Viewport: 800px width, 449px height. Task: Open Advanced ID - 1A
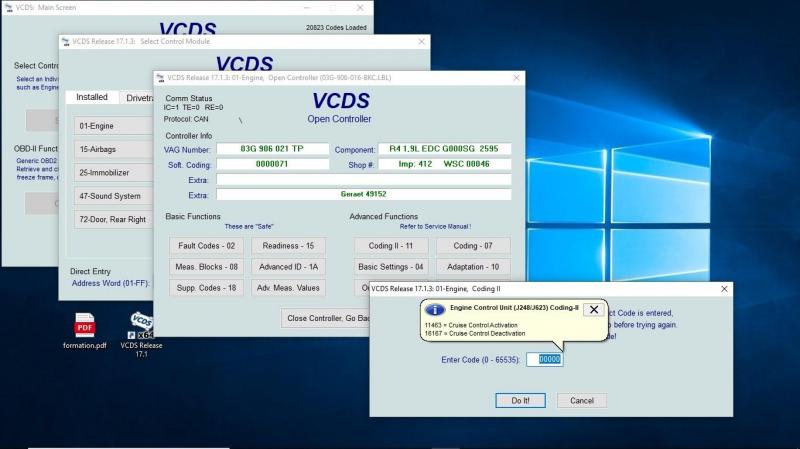(x=288, y=267)
